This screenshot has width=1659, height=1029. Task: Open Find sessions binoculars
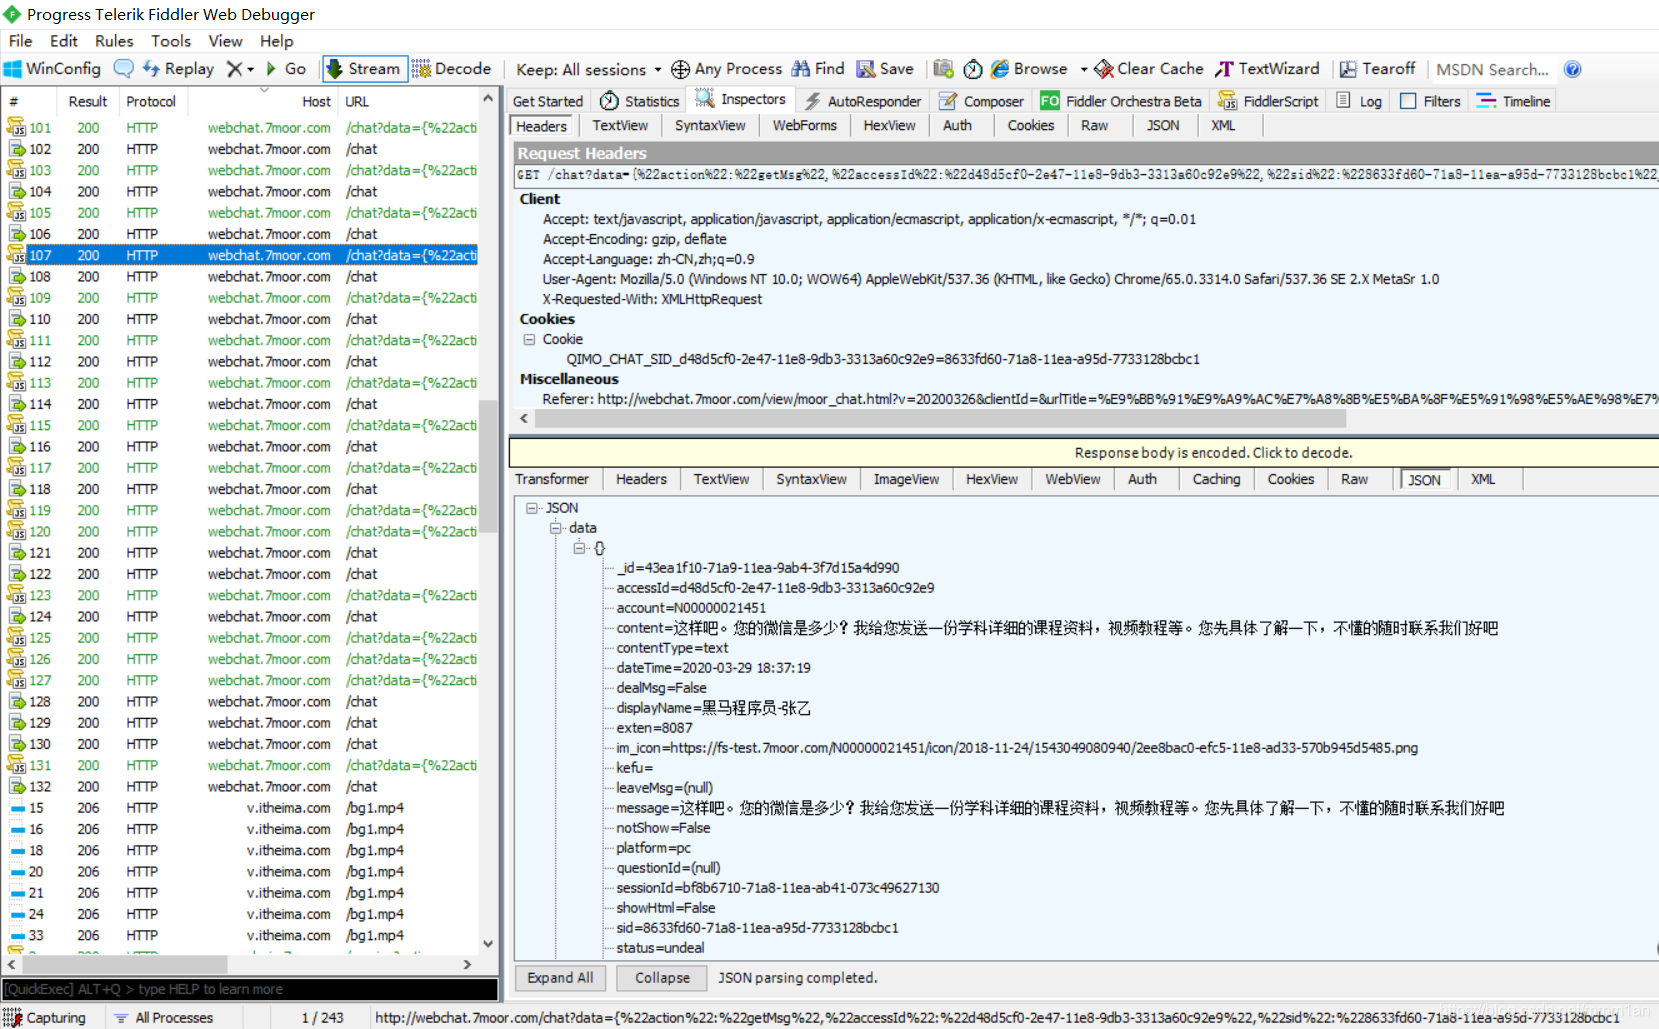pyautogui.click(x=818, y=69)
